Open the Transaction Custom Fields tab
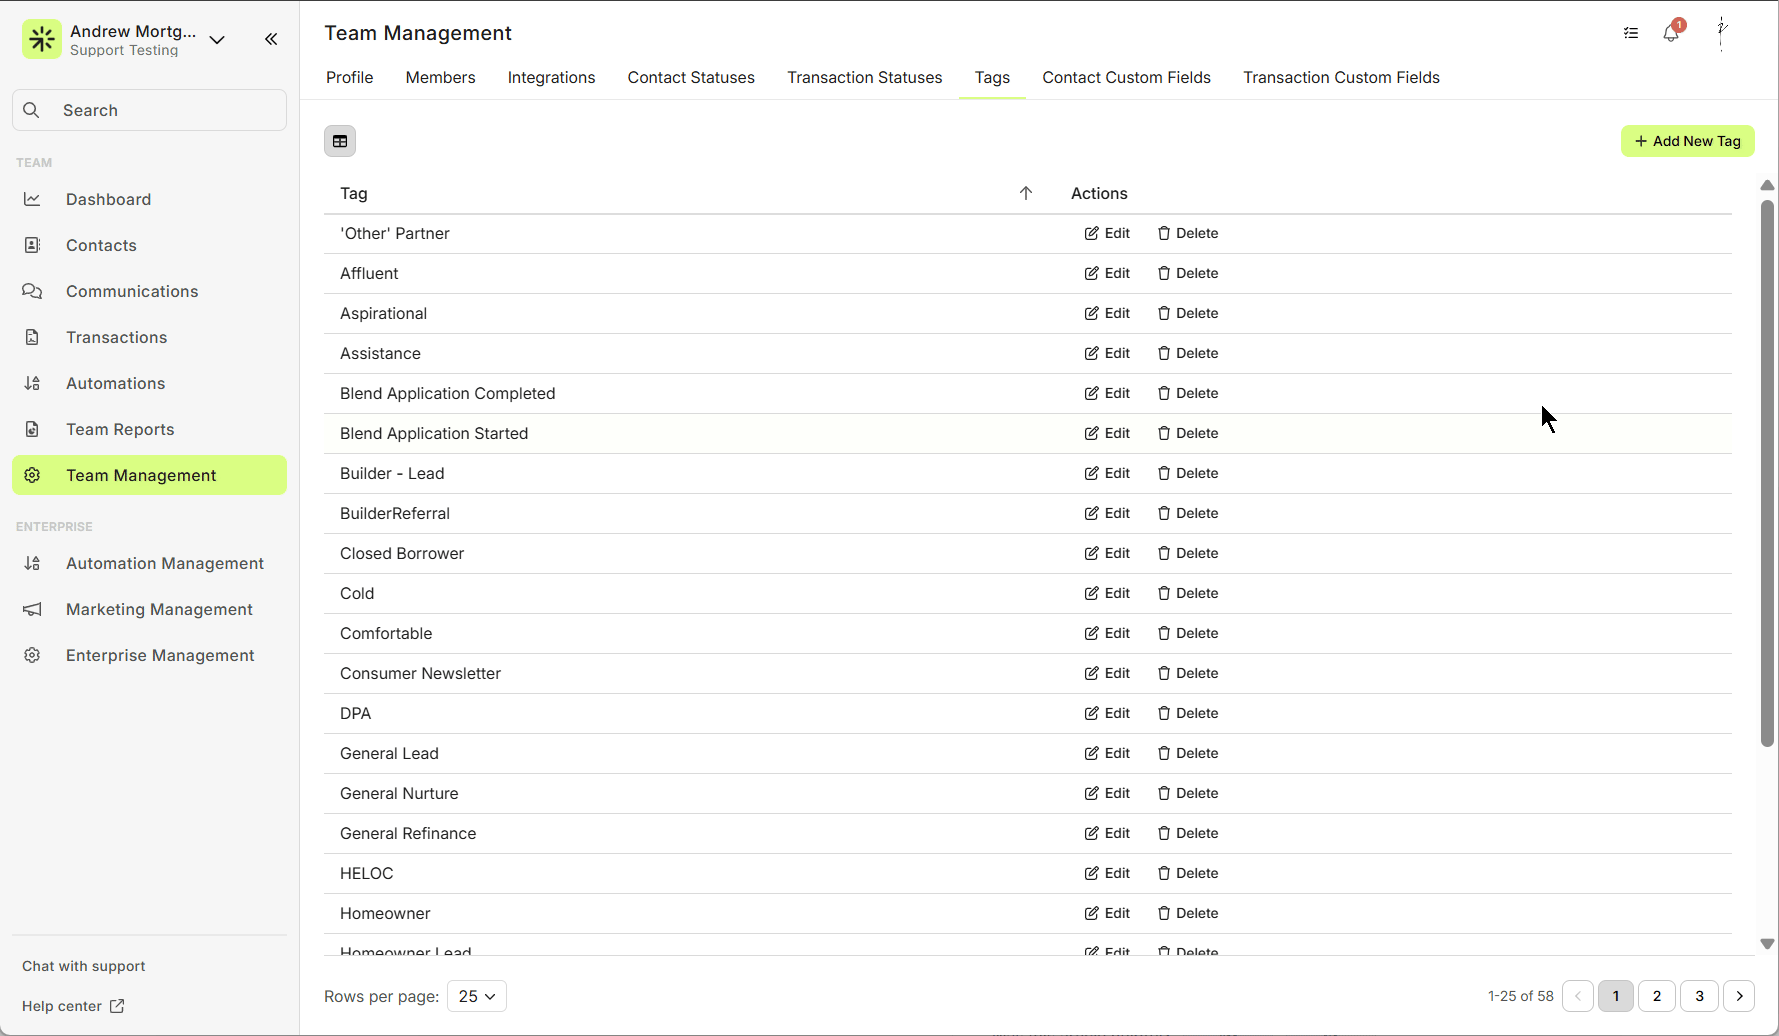Image resolution: width=1779 pixels, height=1036 pixels. (1341, 77)
